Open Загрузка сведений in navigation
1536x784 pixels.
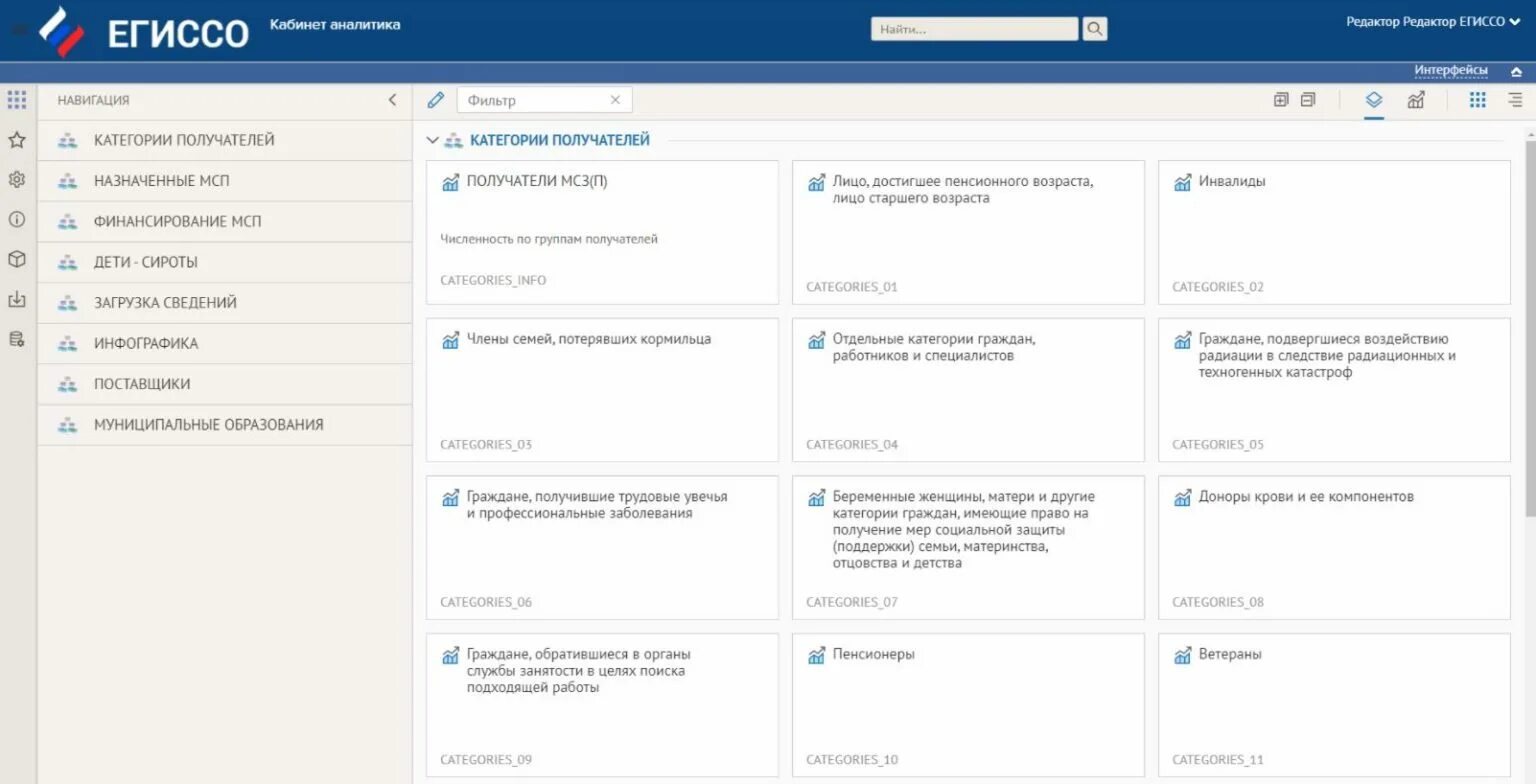225,302
